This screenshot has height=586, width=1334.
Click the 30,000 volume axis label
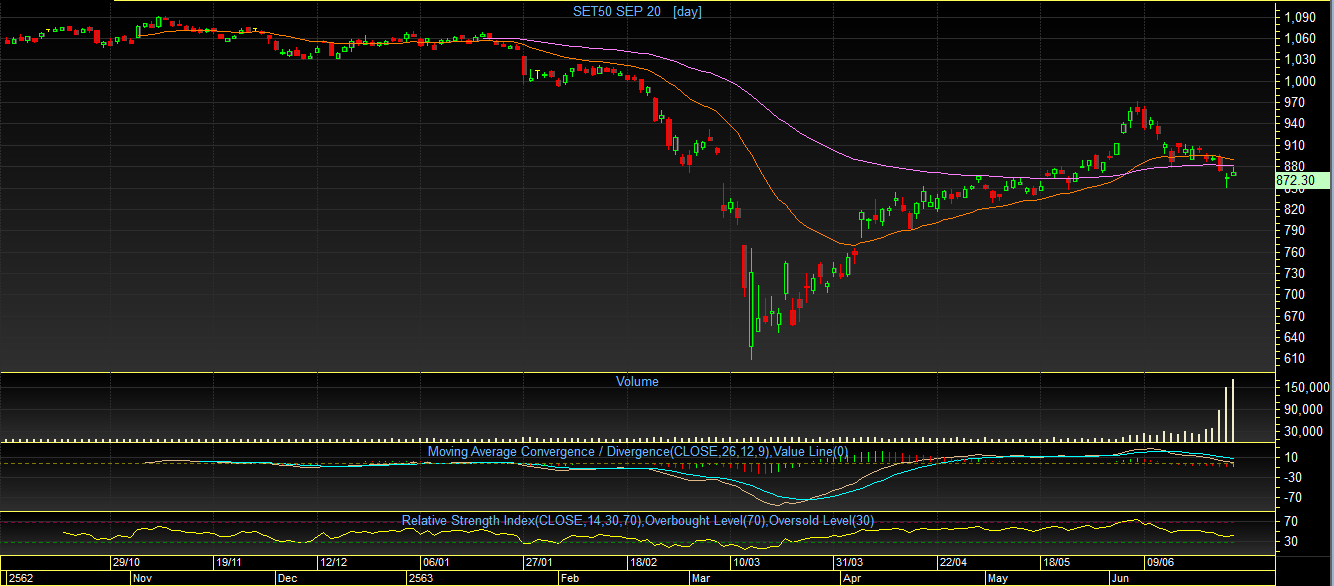pos(1304,431)
